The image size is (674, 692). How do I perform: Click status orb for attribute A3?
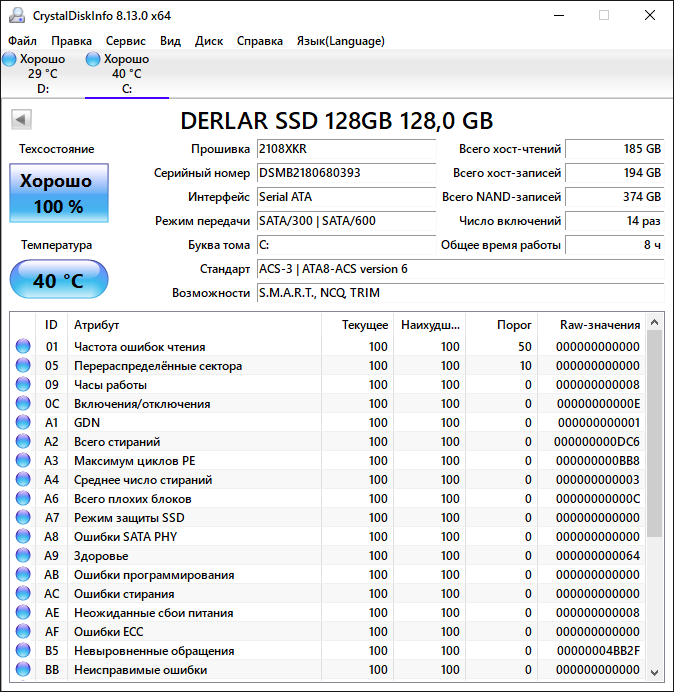coord(23,460)
